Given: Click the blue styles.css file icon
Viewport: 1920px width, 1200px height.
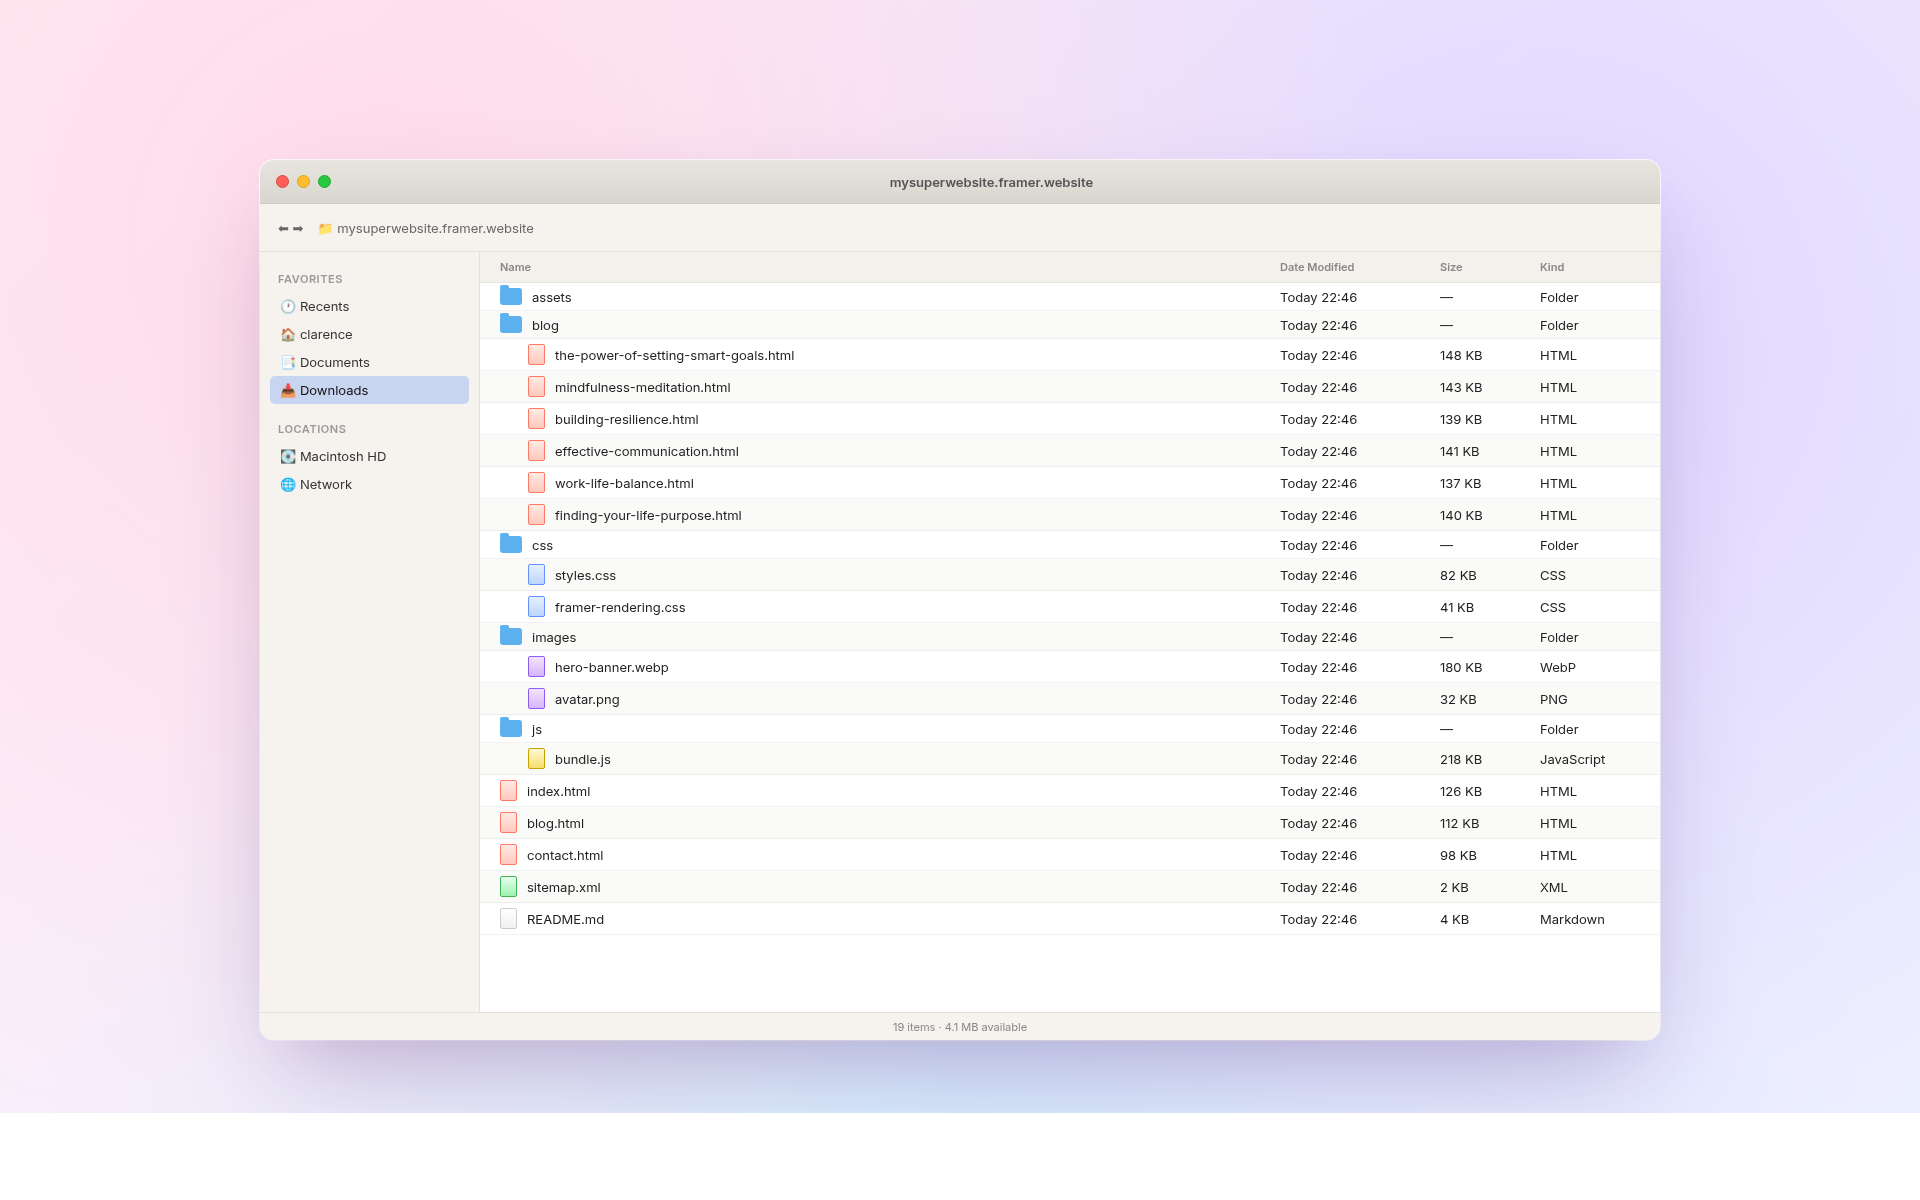Looking at the screenshot, I should coord(536,575).
